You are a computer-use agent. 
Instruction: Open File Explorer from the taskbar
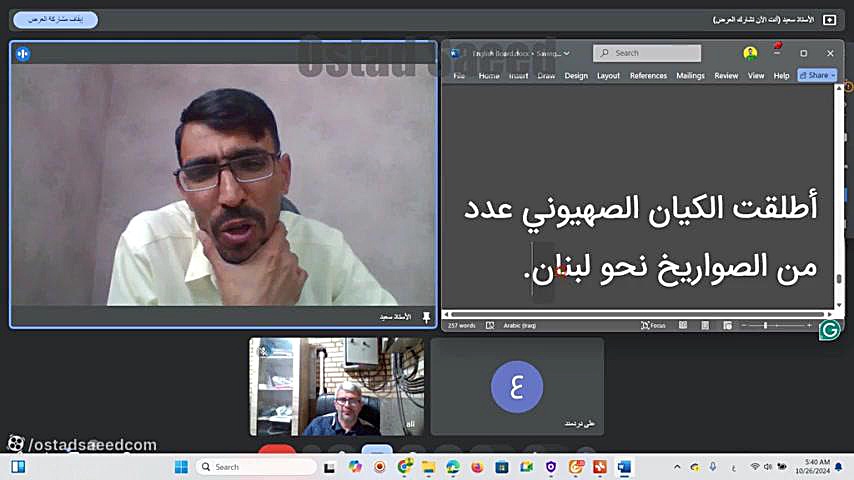[x=429, y=467]
